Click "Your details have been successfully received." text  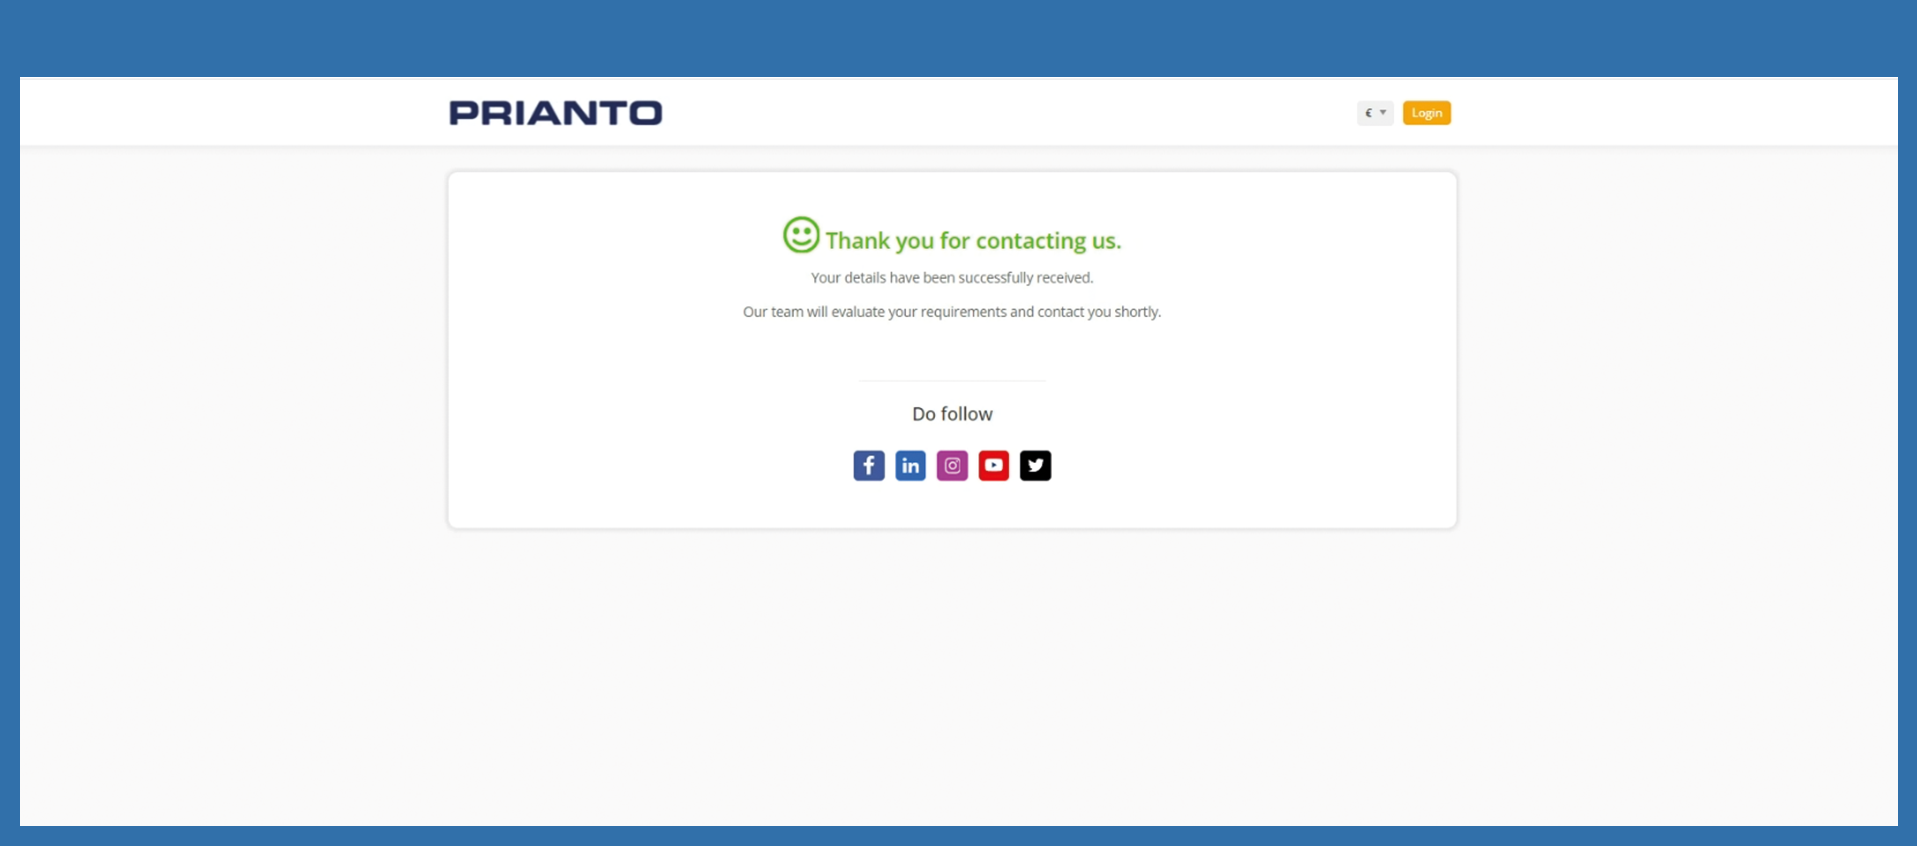click(952, 278)
